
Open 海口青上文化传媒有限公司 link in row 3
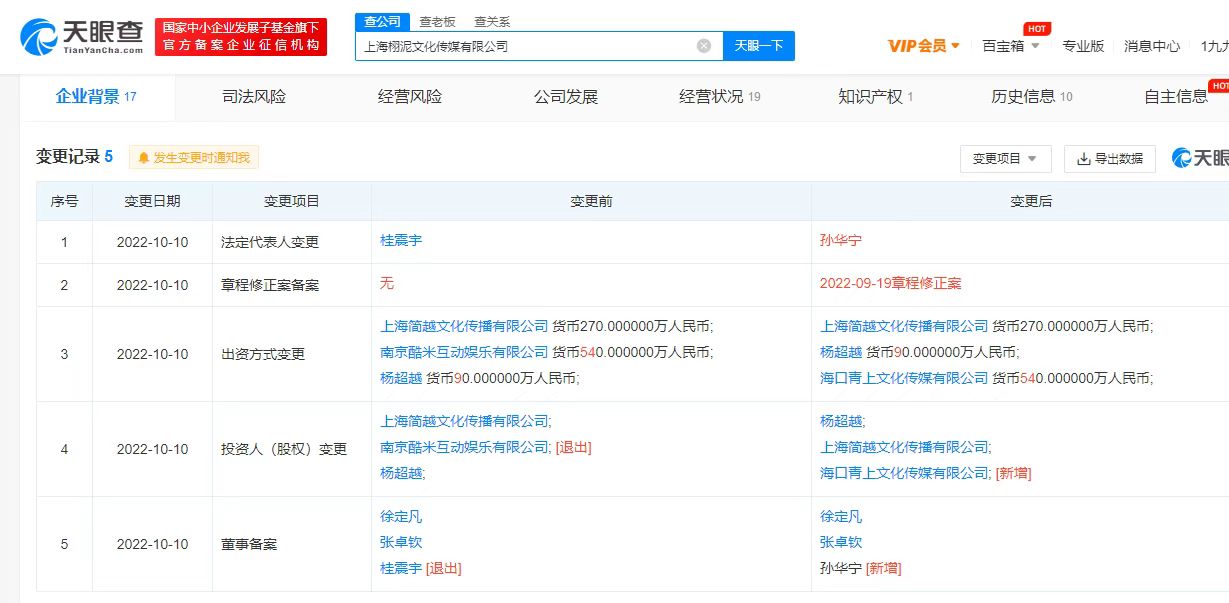point(904,378)
